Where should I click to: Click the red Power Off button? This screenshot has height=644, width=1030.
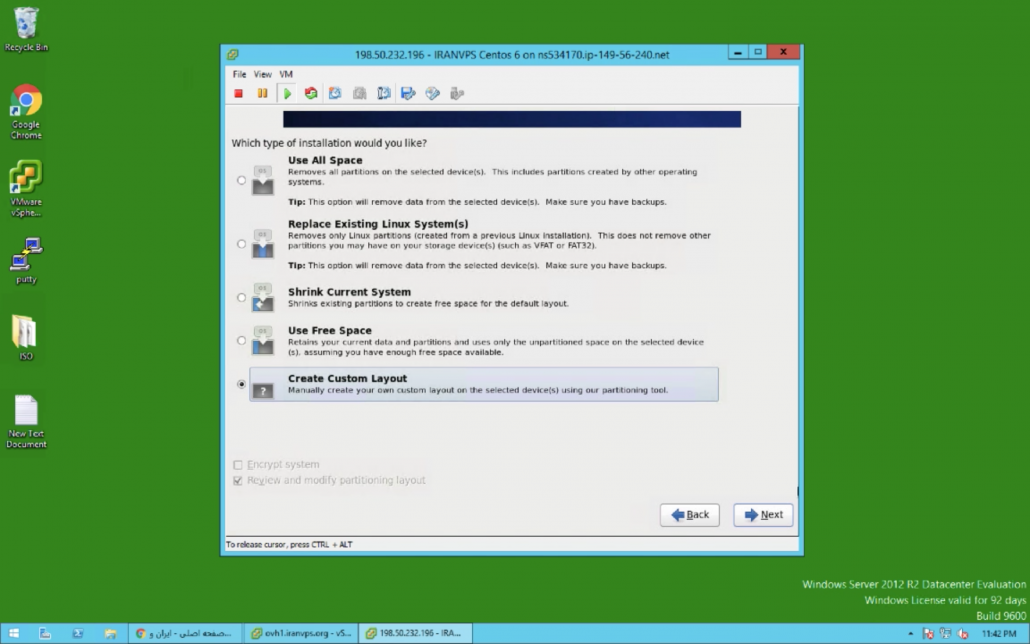(x=239, y=93)
